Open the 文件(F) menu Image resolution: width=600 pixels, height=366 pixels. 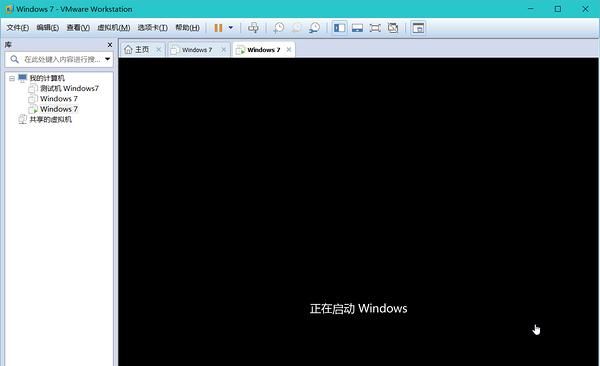[x=18, y=28]
